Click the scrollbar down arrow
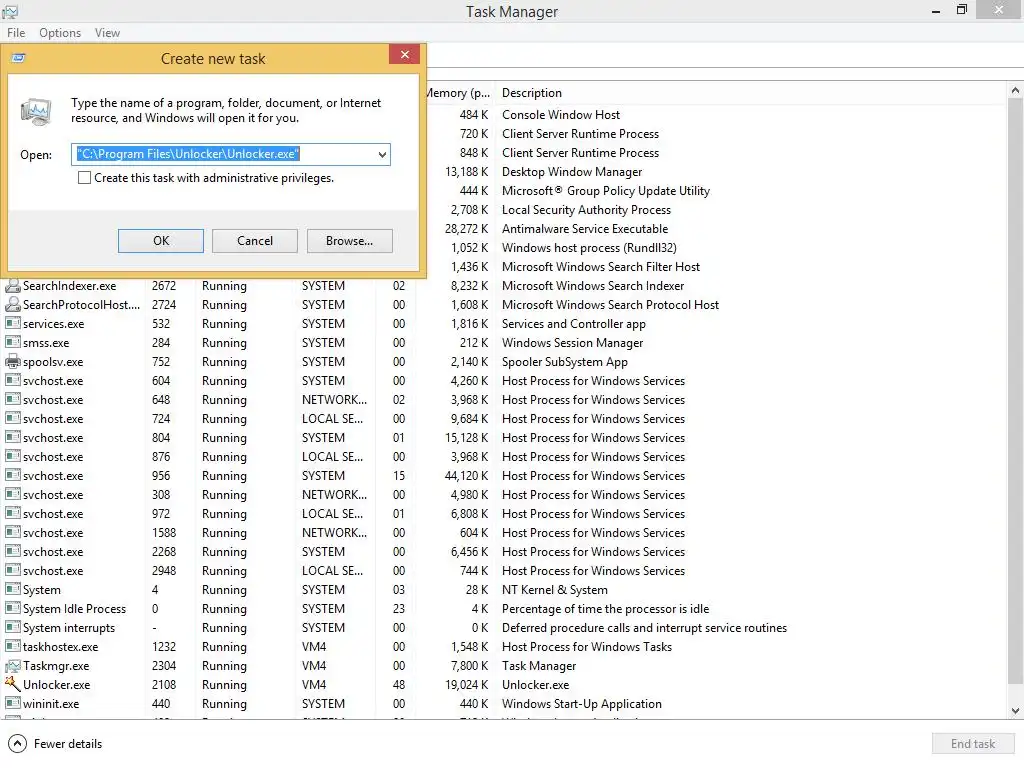The height and width of the screenshot is (768, 1024). click(x=1016, y=711)
